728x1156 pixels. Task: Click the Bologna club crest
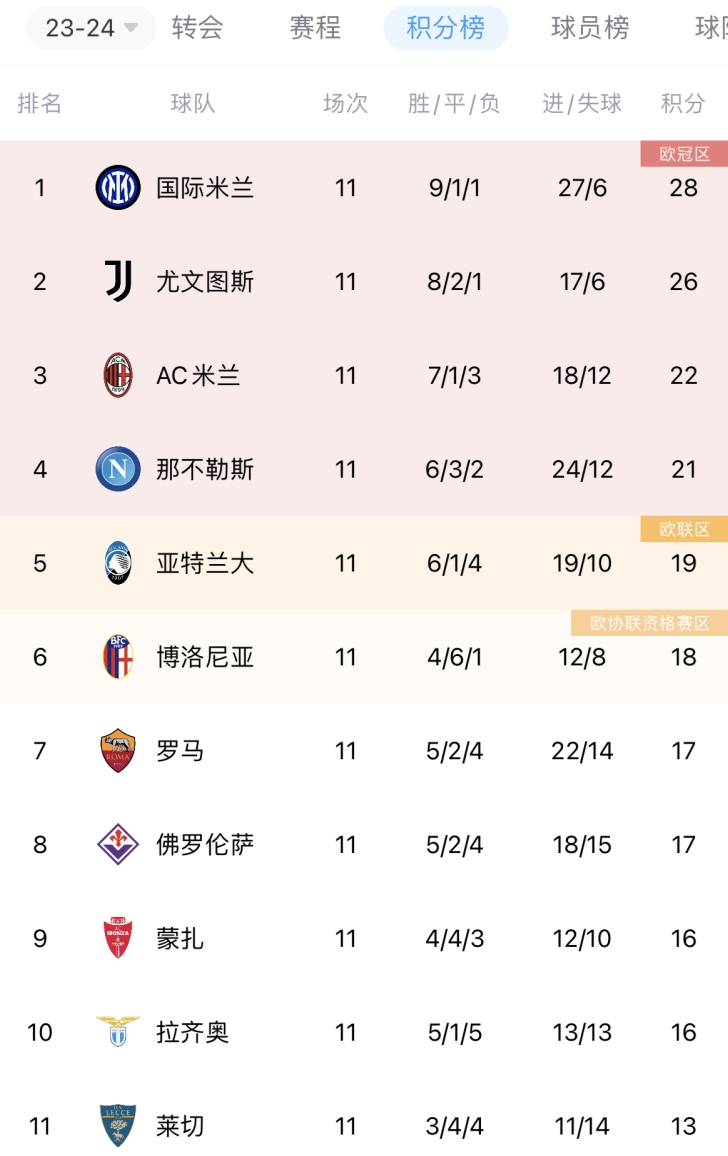tap(118, 656)
